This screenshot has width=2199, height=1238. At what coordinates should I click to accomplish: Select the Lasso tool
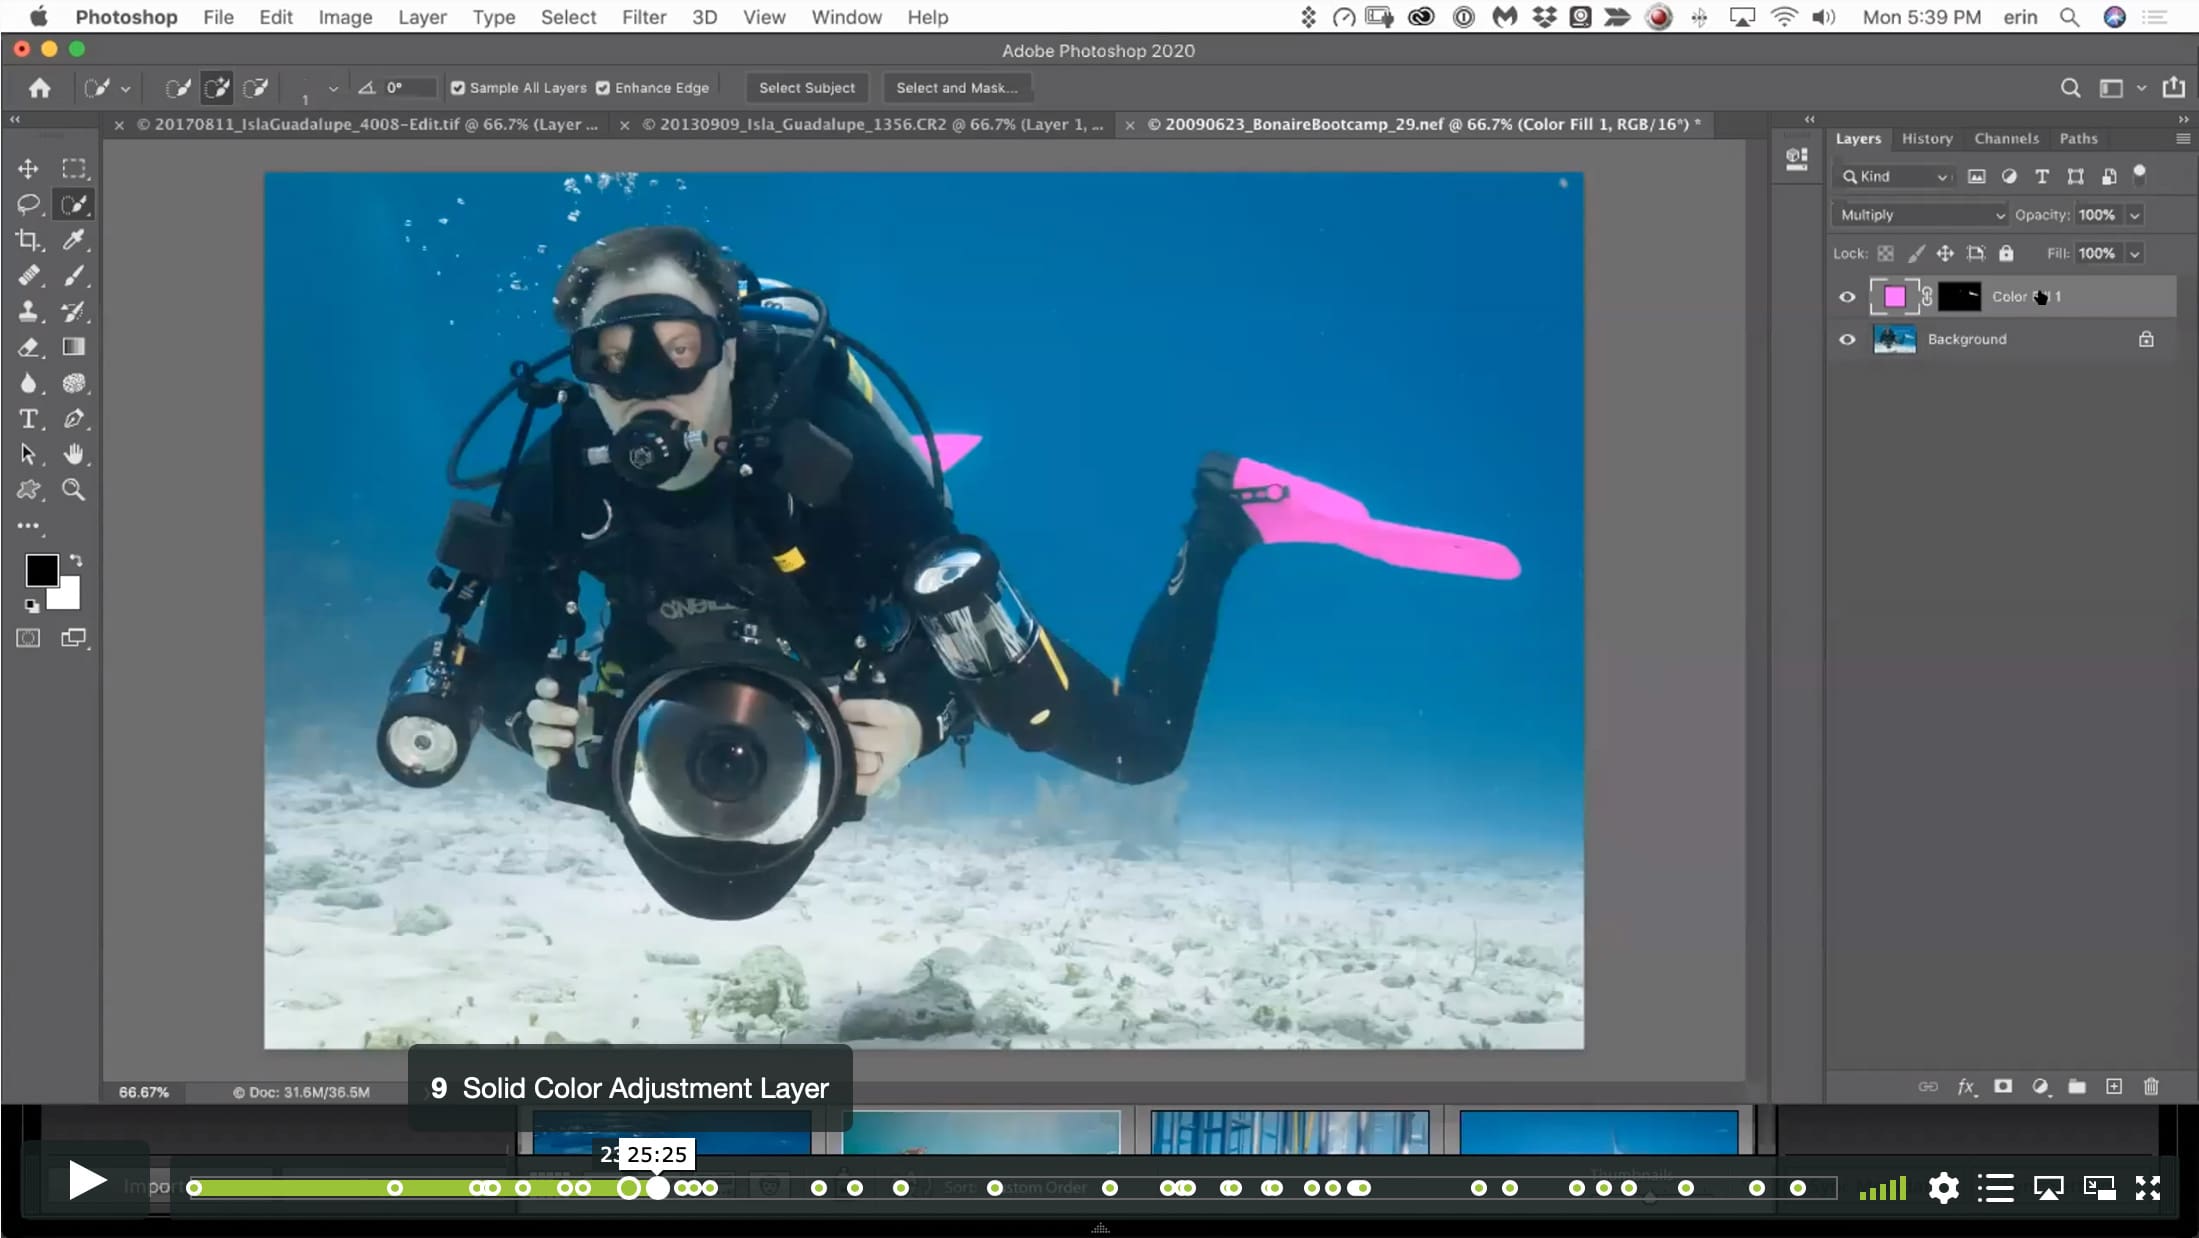[x=28, y=204]
